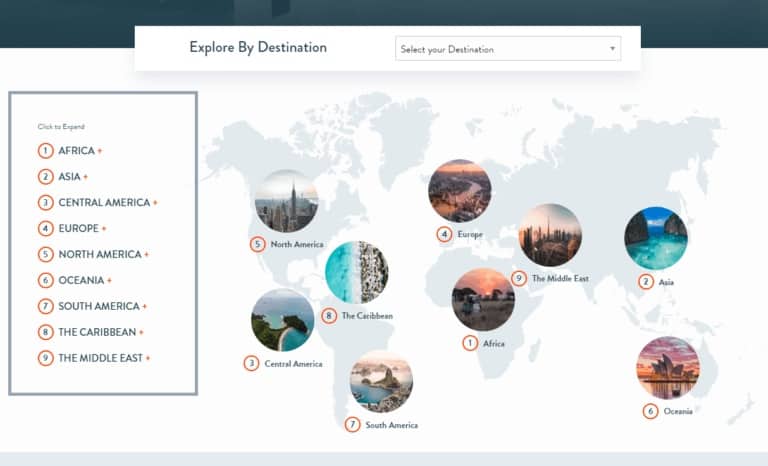Click the plus icon next to THE CARIBBEAN
The image size is (768, 466).
pyautogui.click(x=141, y=332)
